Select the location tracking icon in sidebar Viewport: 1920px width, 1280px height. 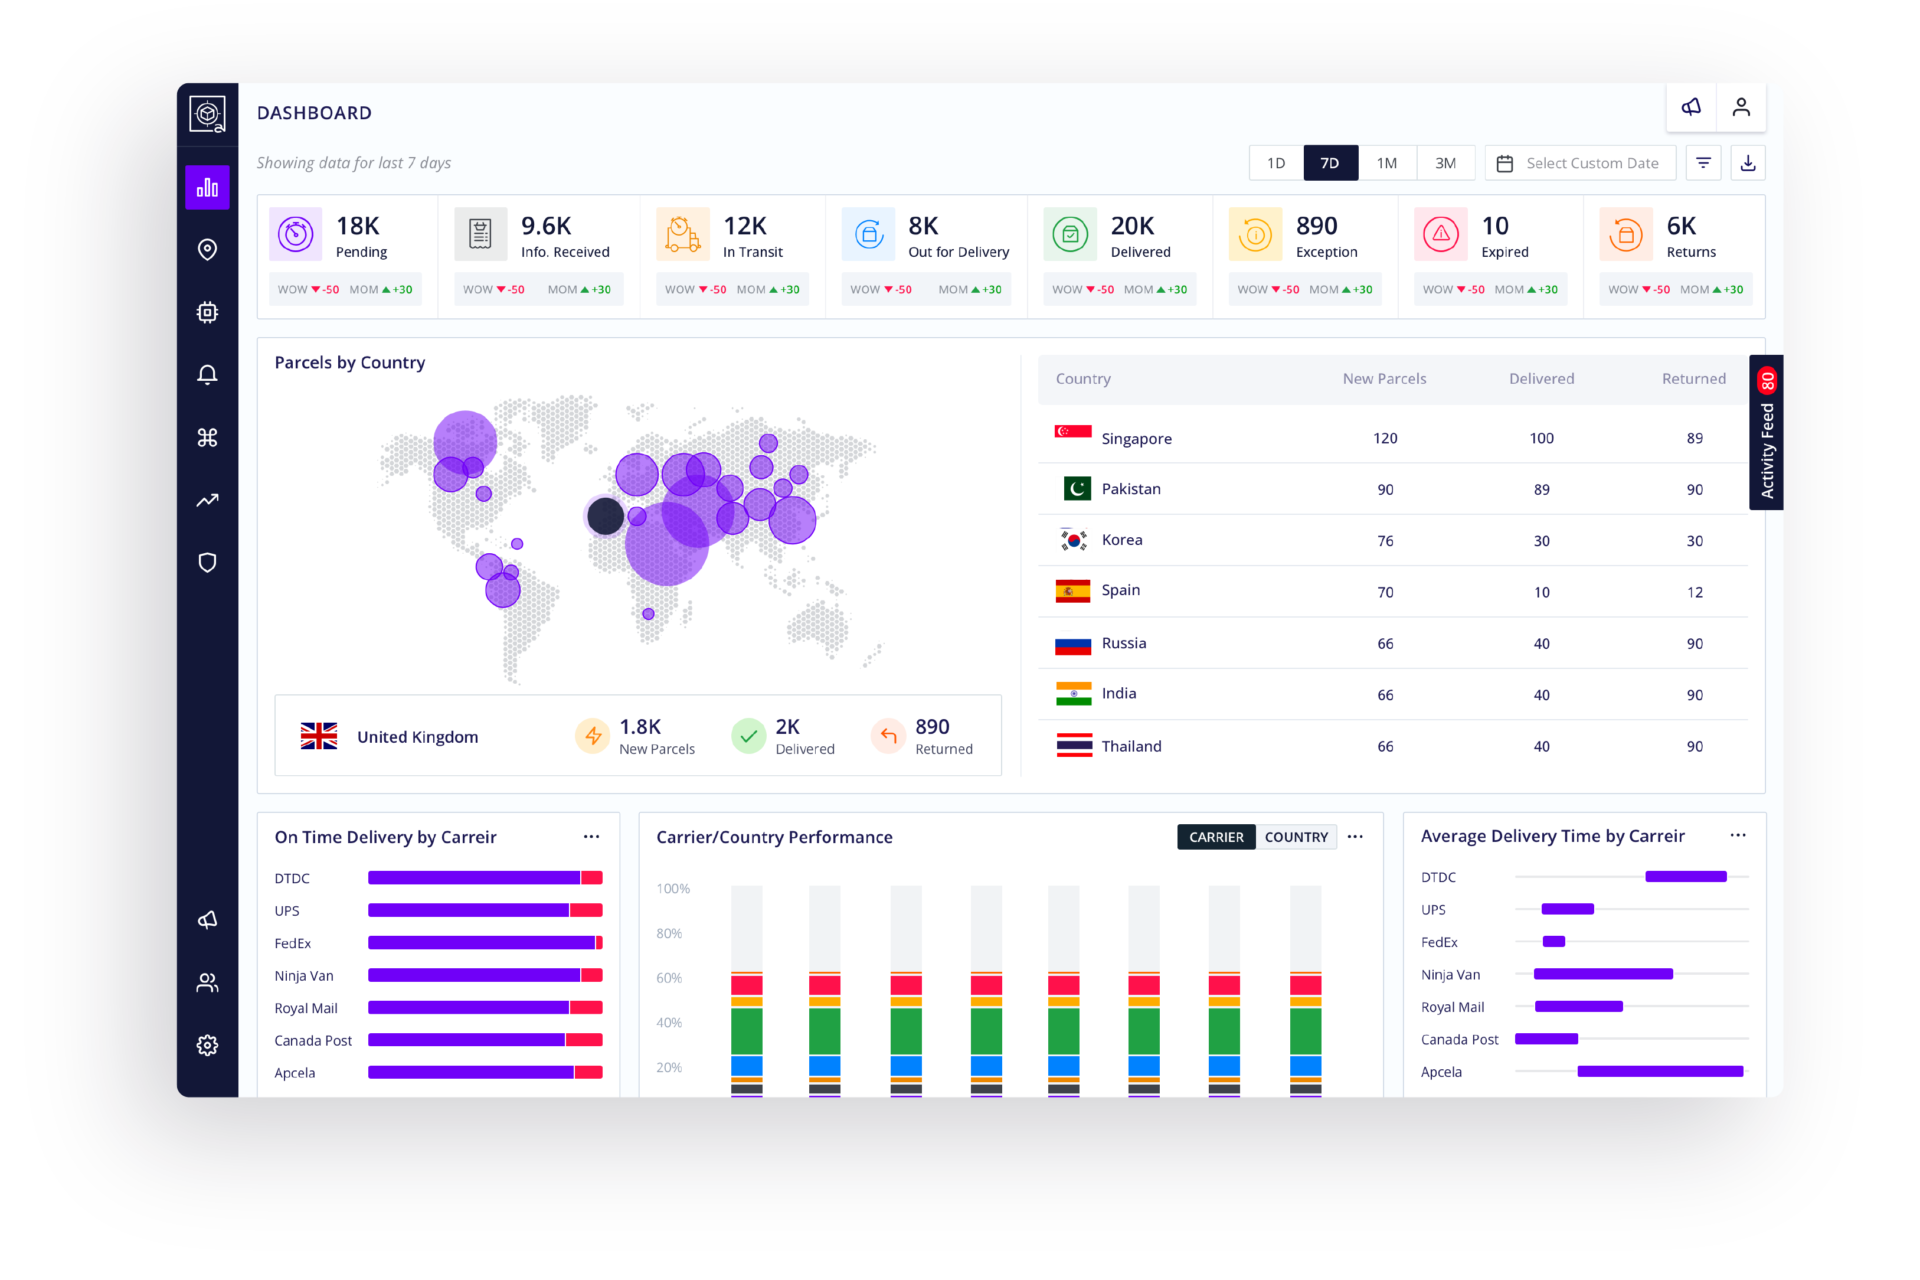(x=207, y=249)
